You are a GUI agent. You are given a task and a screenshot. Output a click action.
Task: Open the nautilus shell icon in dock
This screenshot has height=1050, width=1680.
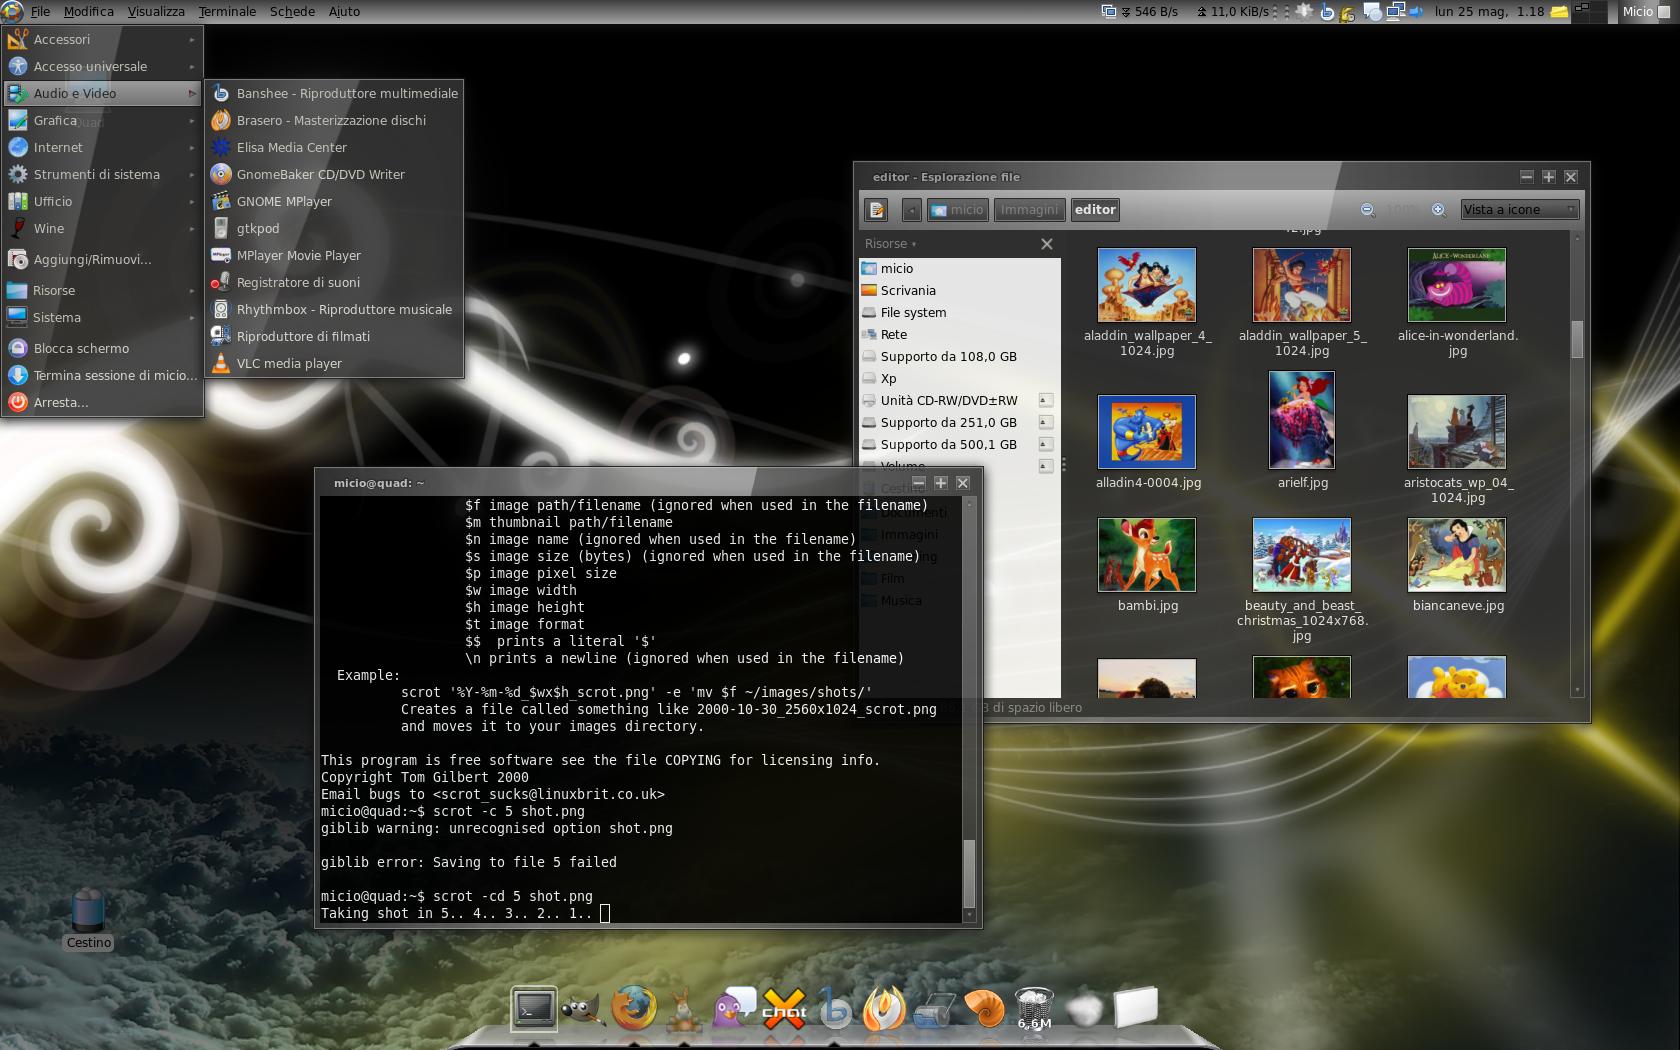pyautogui.click(x=985, y=1008)
